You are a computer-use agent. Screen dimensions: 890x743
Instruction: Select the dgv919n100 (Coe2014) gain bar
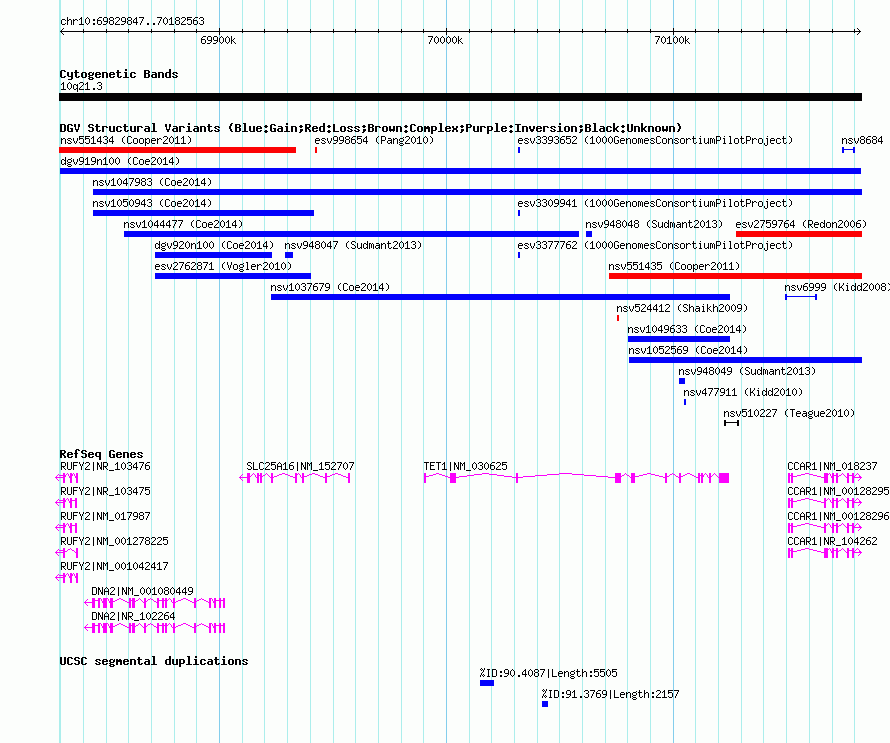pos(460,171)
